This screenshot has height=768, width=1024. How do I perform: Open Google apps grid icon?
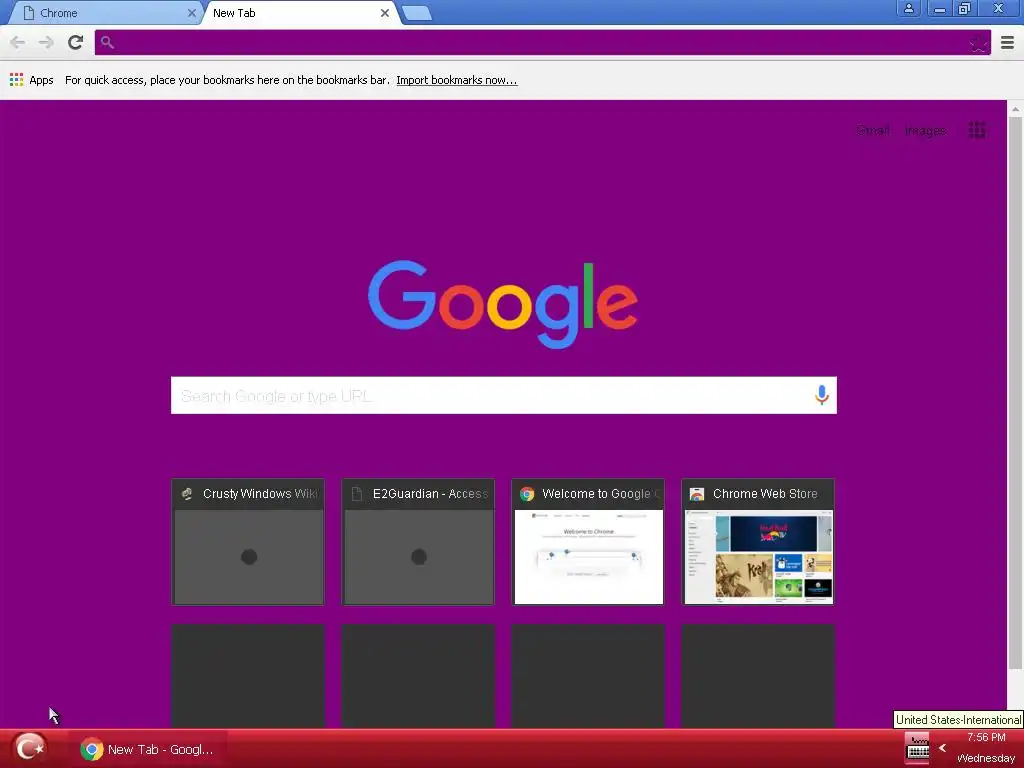coord(977,130)
